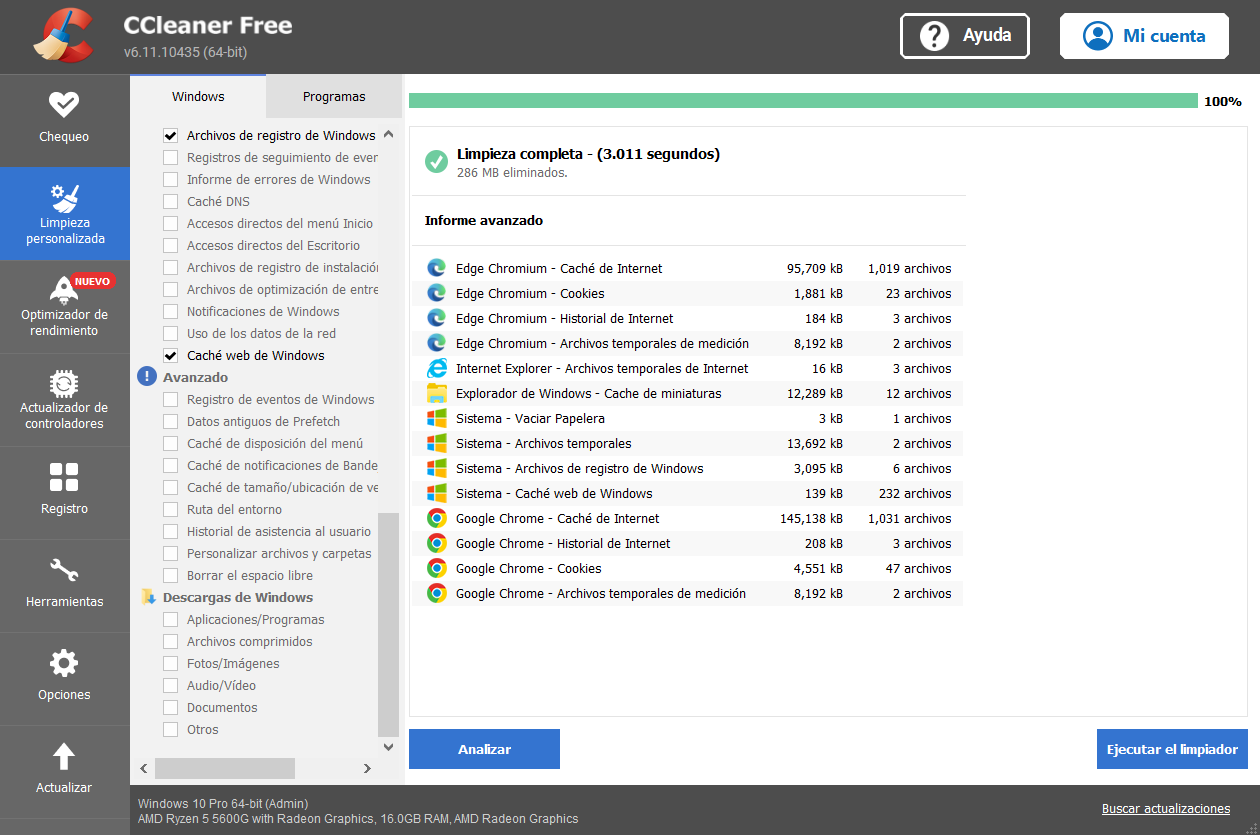Check Archivos comprimidos in downloads
This screenshot has width=1260, height=835.
pos(170,641)
